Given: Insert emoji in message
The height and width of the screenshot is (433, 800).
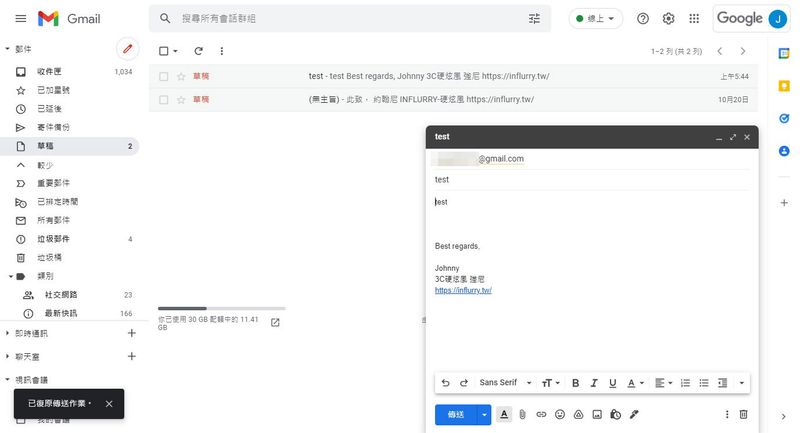Looking at the screenshot, I should pos(560,415).
